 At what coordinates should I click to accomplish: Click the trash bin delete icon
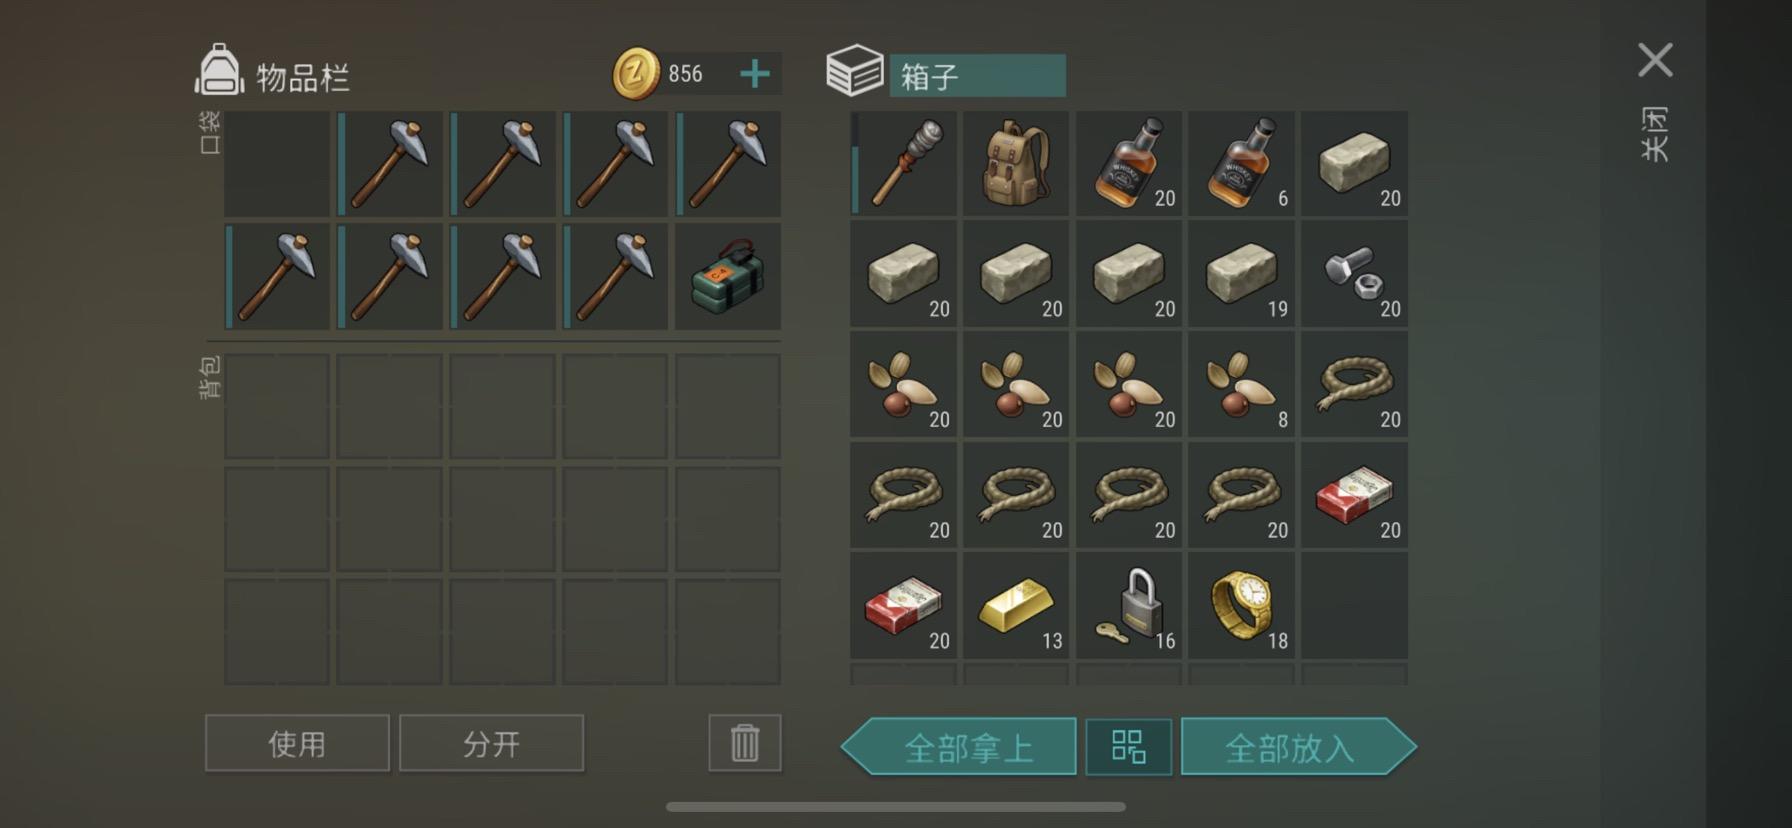(745, 743)
